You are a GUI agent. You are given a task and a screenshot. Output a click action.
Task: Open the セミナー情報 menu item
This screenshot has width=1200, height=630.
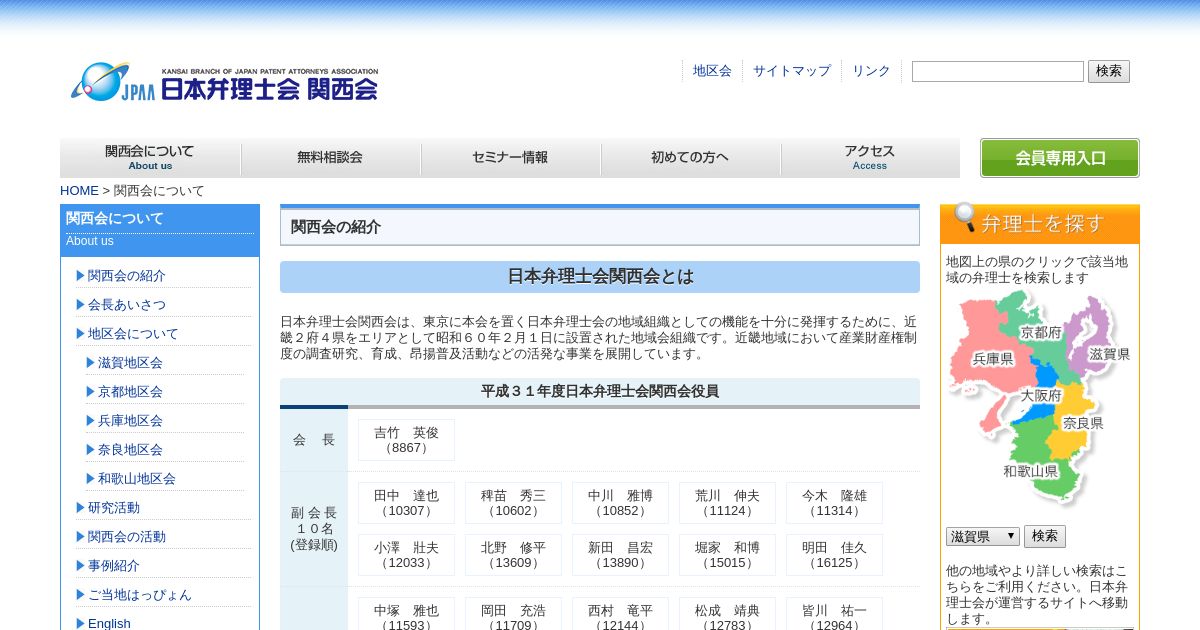510,157
